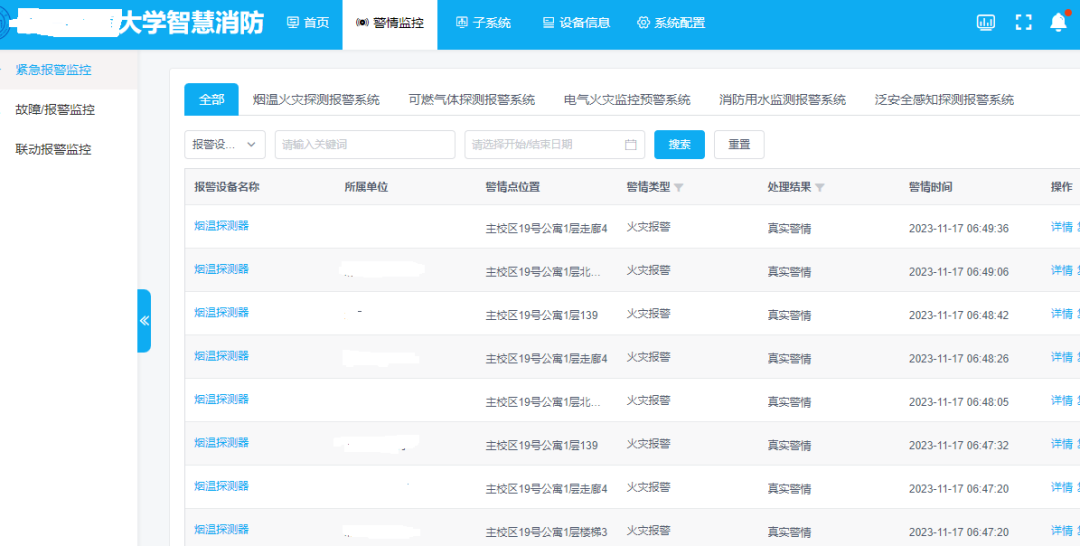Click the blue 搜索 search button
Image resolution: width=1080 pixels, height=546 pixels.
tap(679, 145)
